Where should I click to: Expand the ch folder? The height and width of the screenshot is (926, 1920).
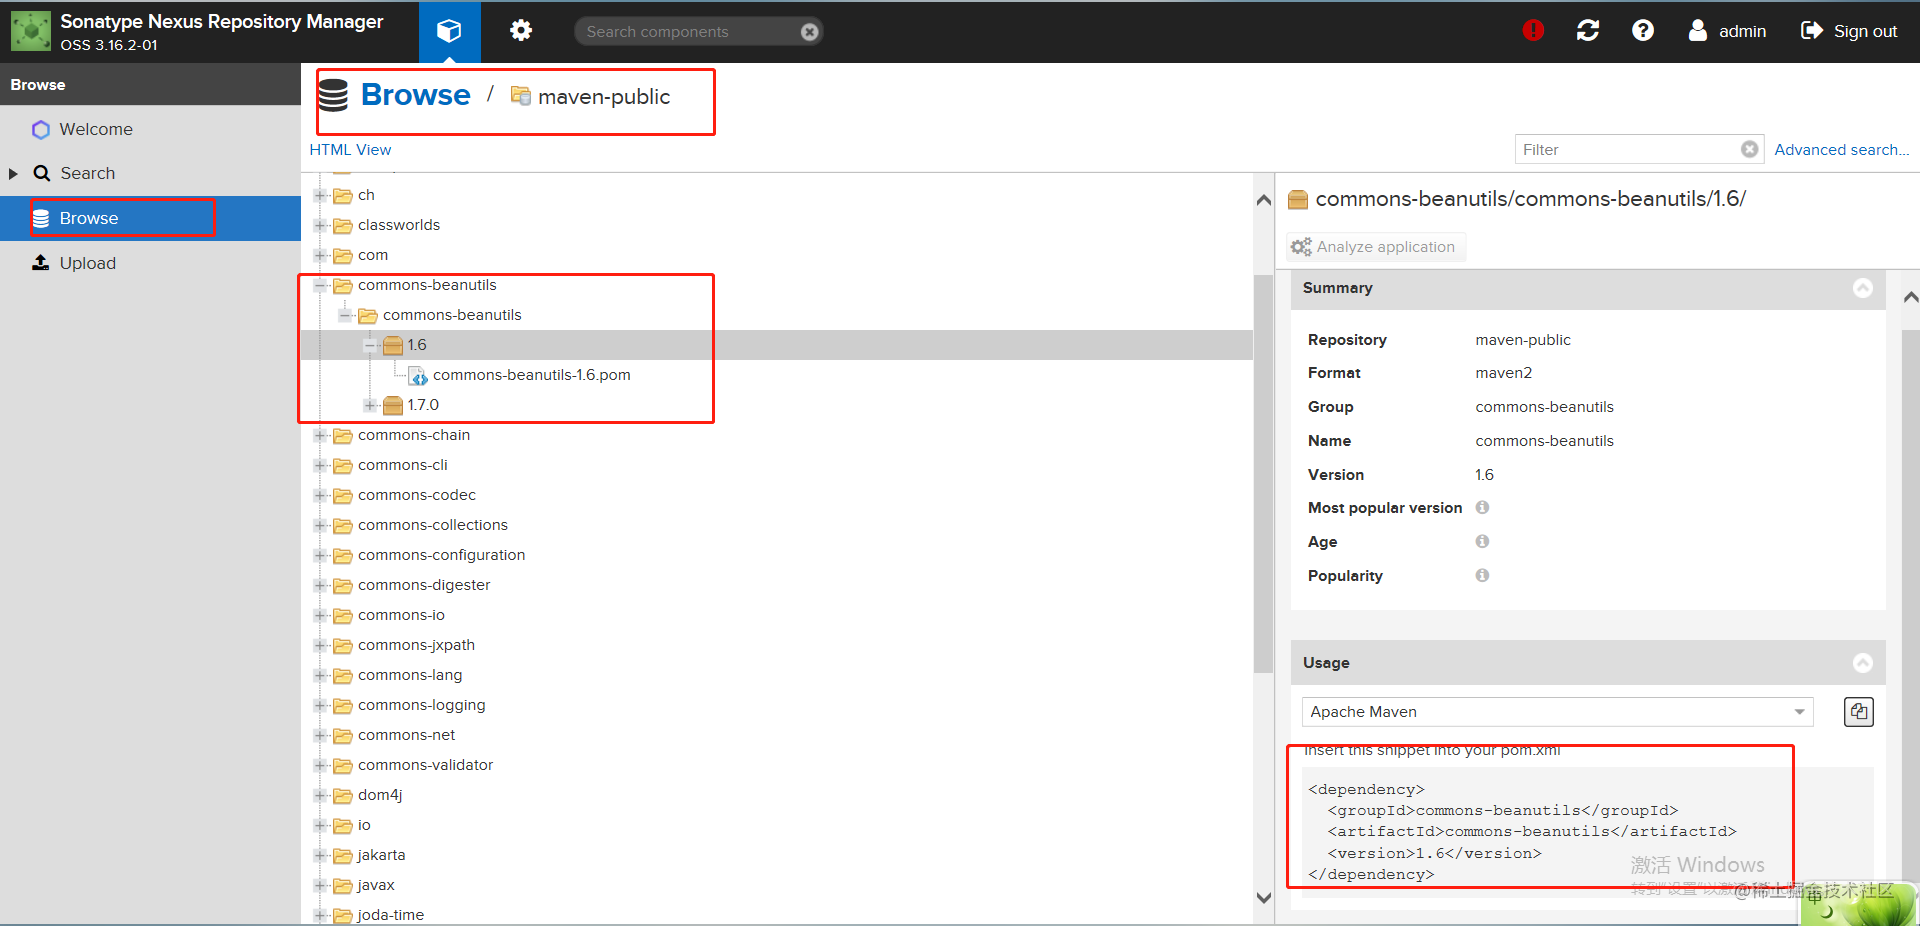point(321,195)
